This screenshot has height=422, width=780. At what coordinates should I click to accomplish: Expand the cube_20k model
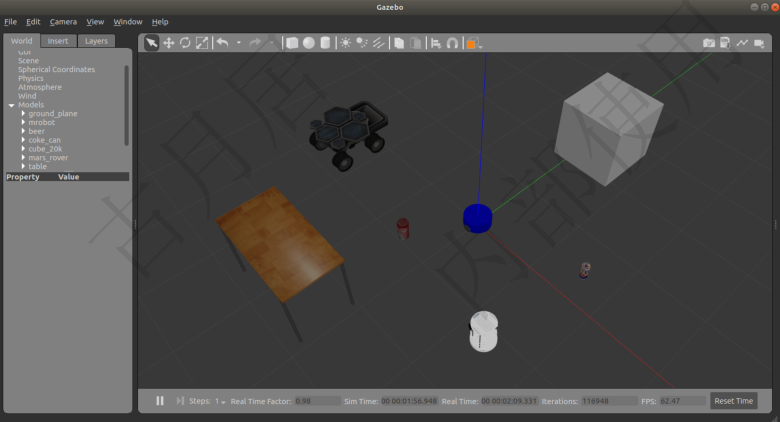click(23, 149)
